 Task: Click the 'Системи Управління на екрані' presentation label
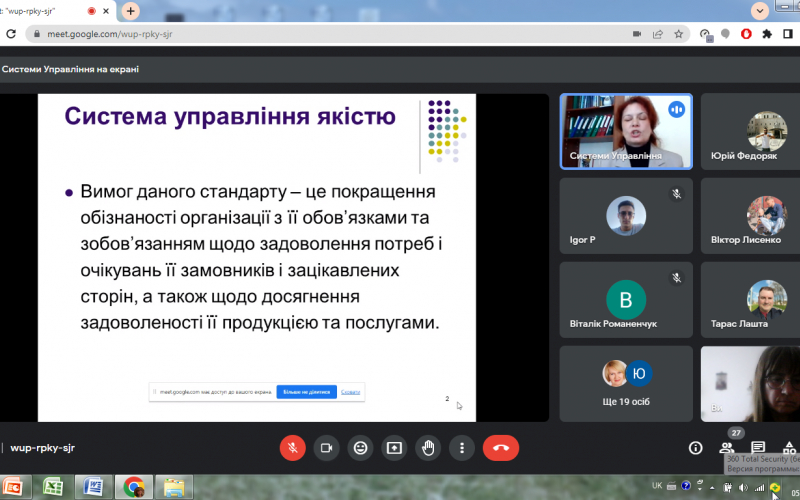(x=70, y=69)
